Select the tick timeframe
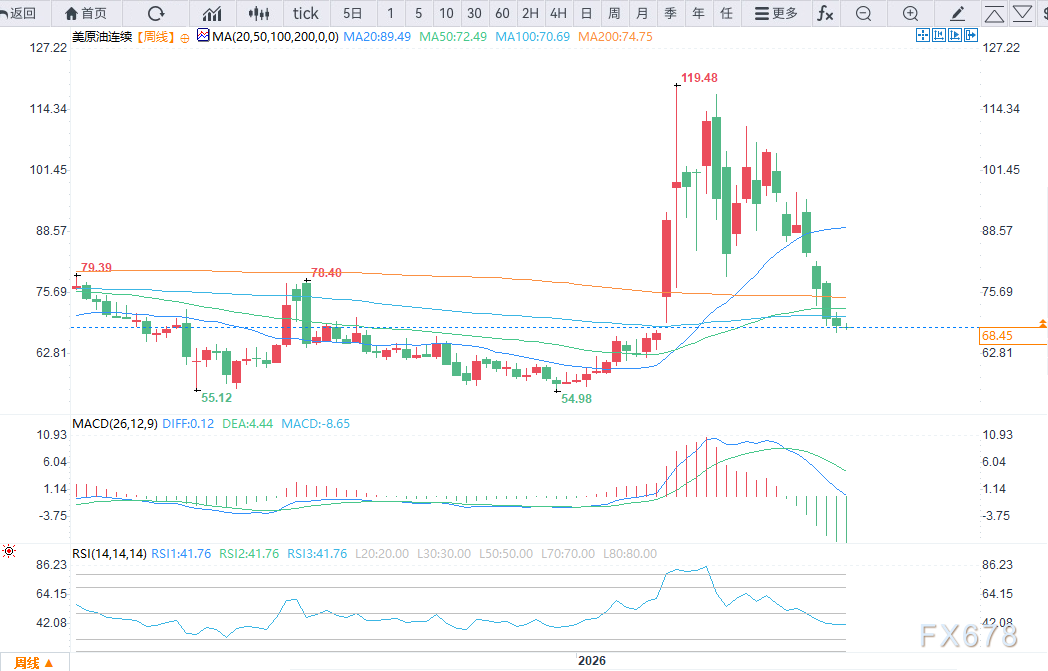Viewport: 1048px width, 671px height. tap(305, 13)
